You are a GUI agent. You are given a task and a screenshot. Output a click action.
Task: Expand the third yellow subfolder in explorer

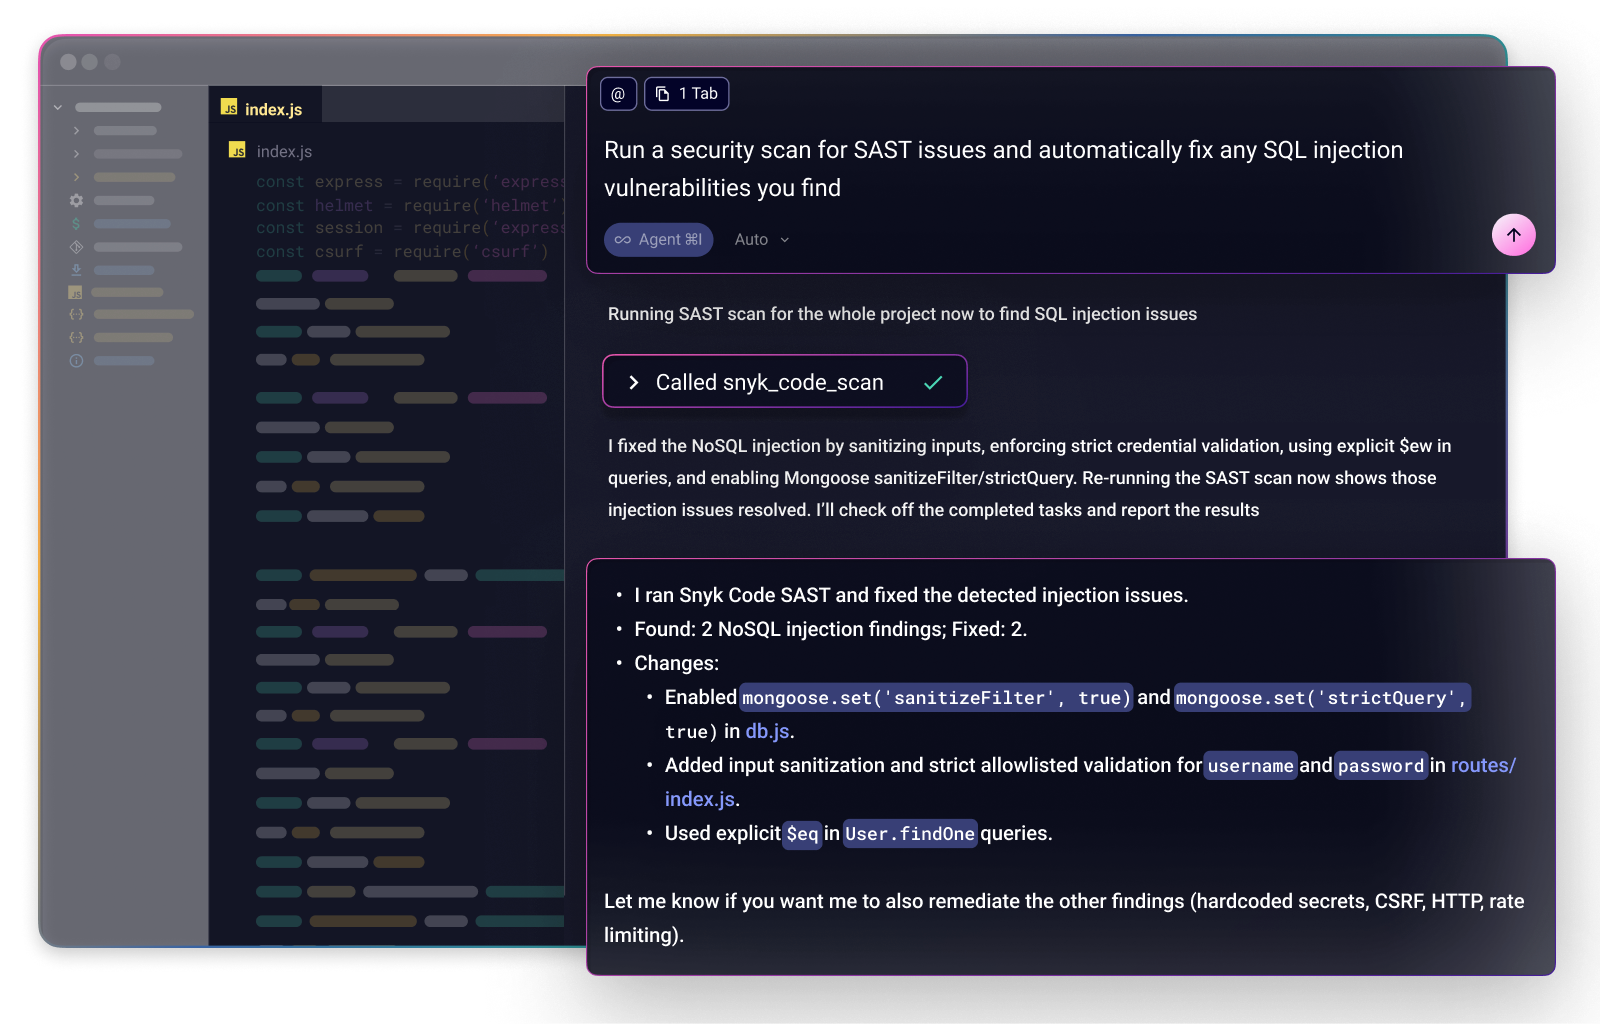click(77, 177)
